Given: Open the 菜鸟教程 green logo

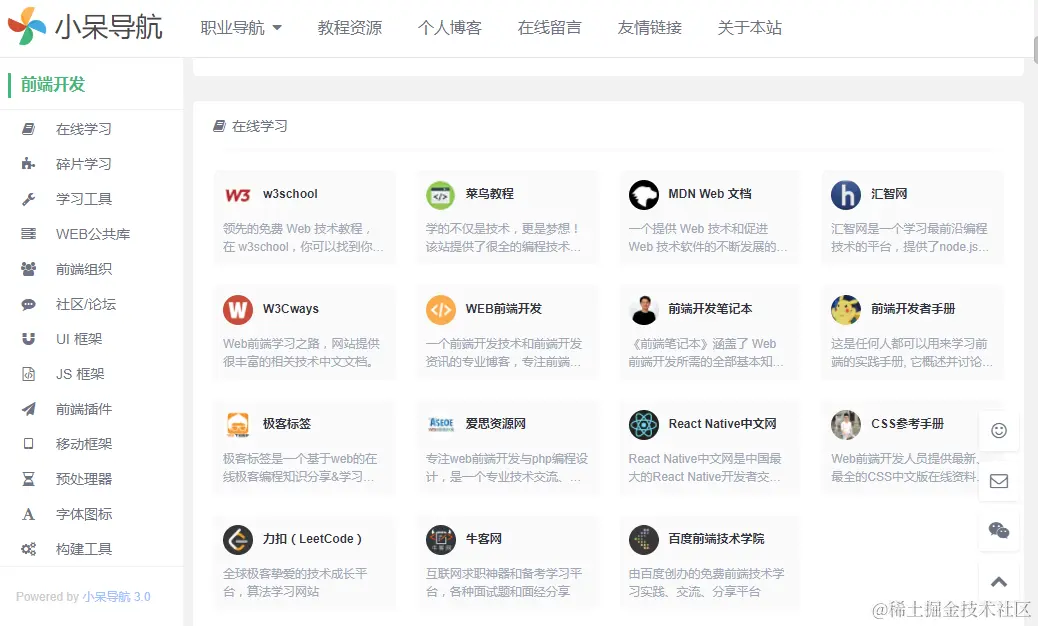Looking at the screenshot, I should pos(440,195).
